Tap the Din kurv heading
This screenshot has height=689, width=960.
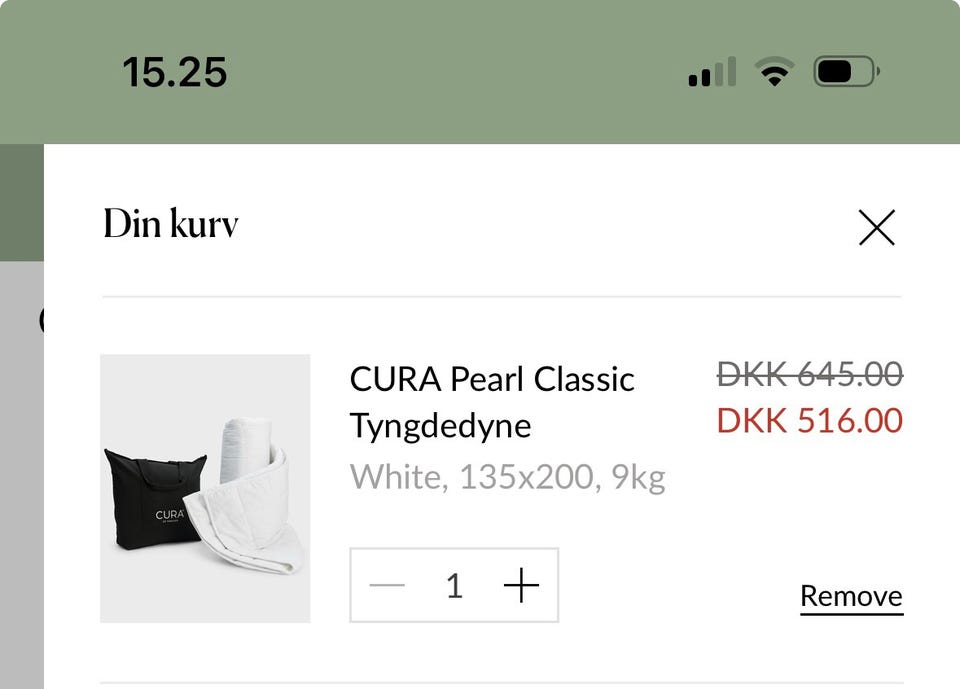(171, 225)
